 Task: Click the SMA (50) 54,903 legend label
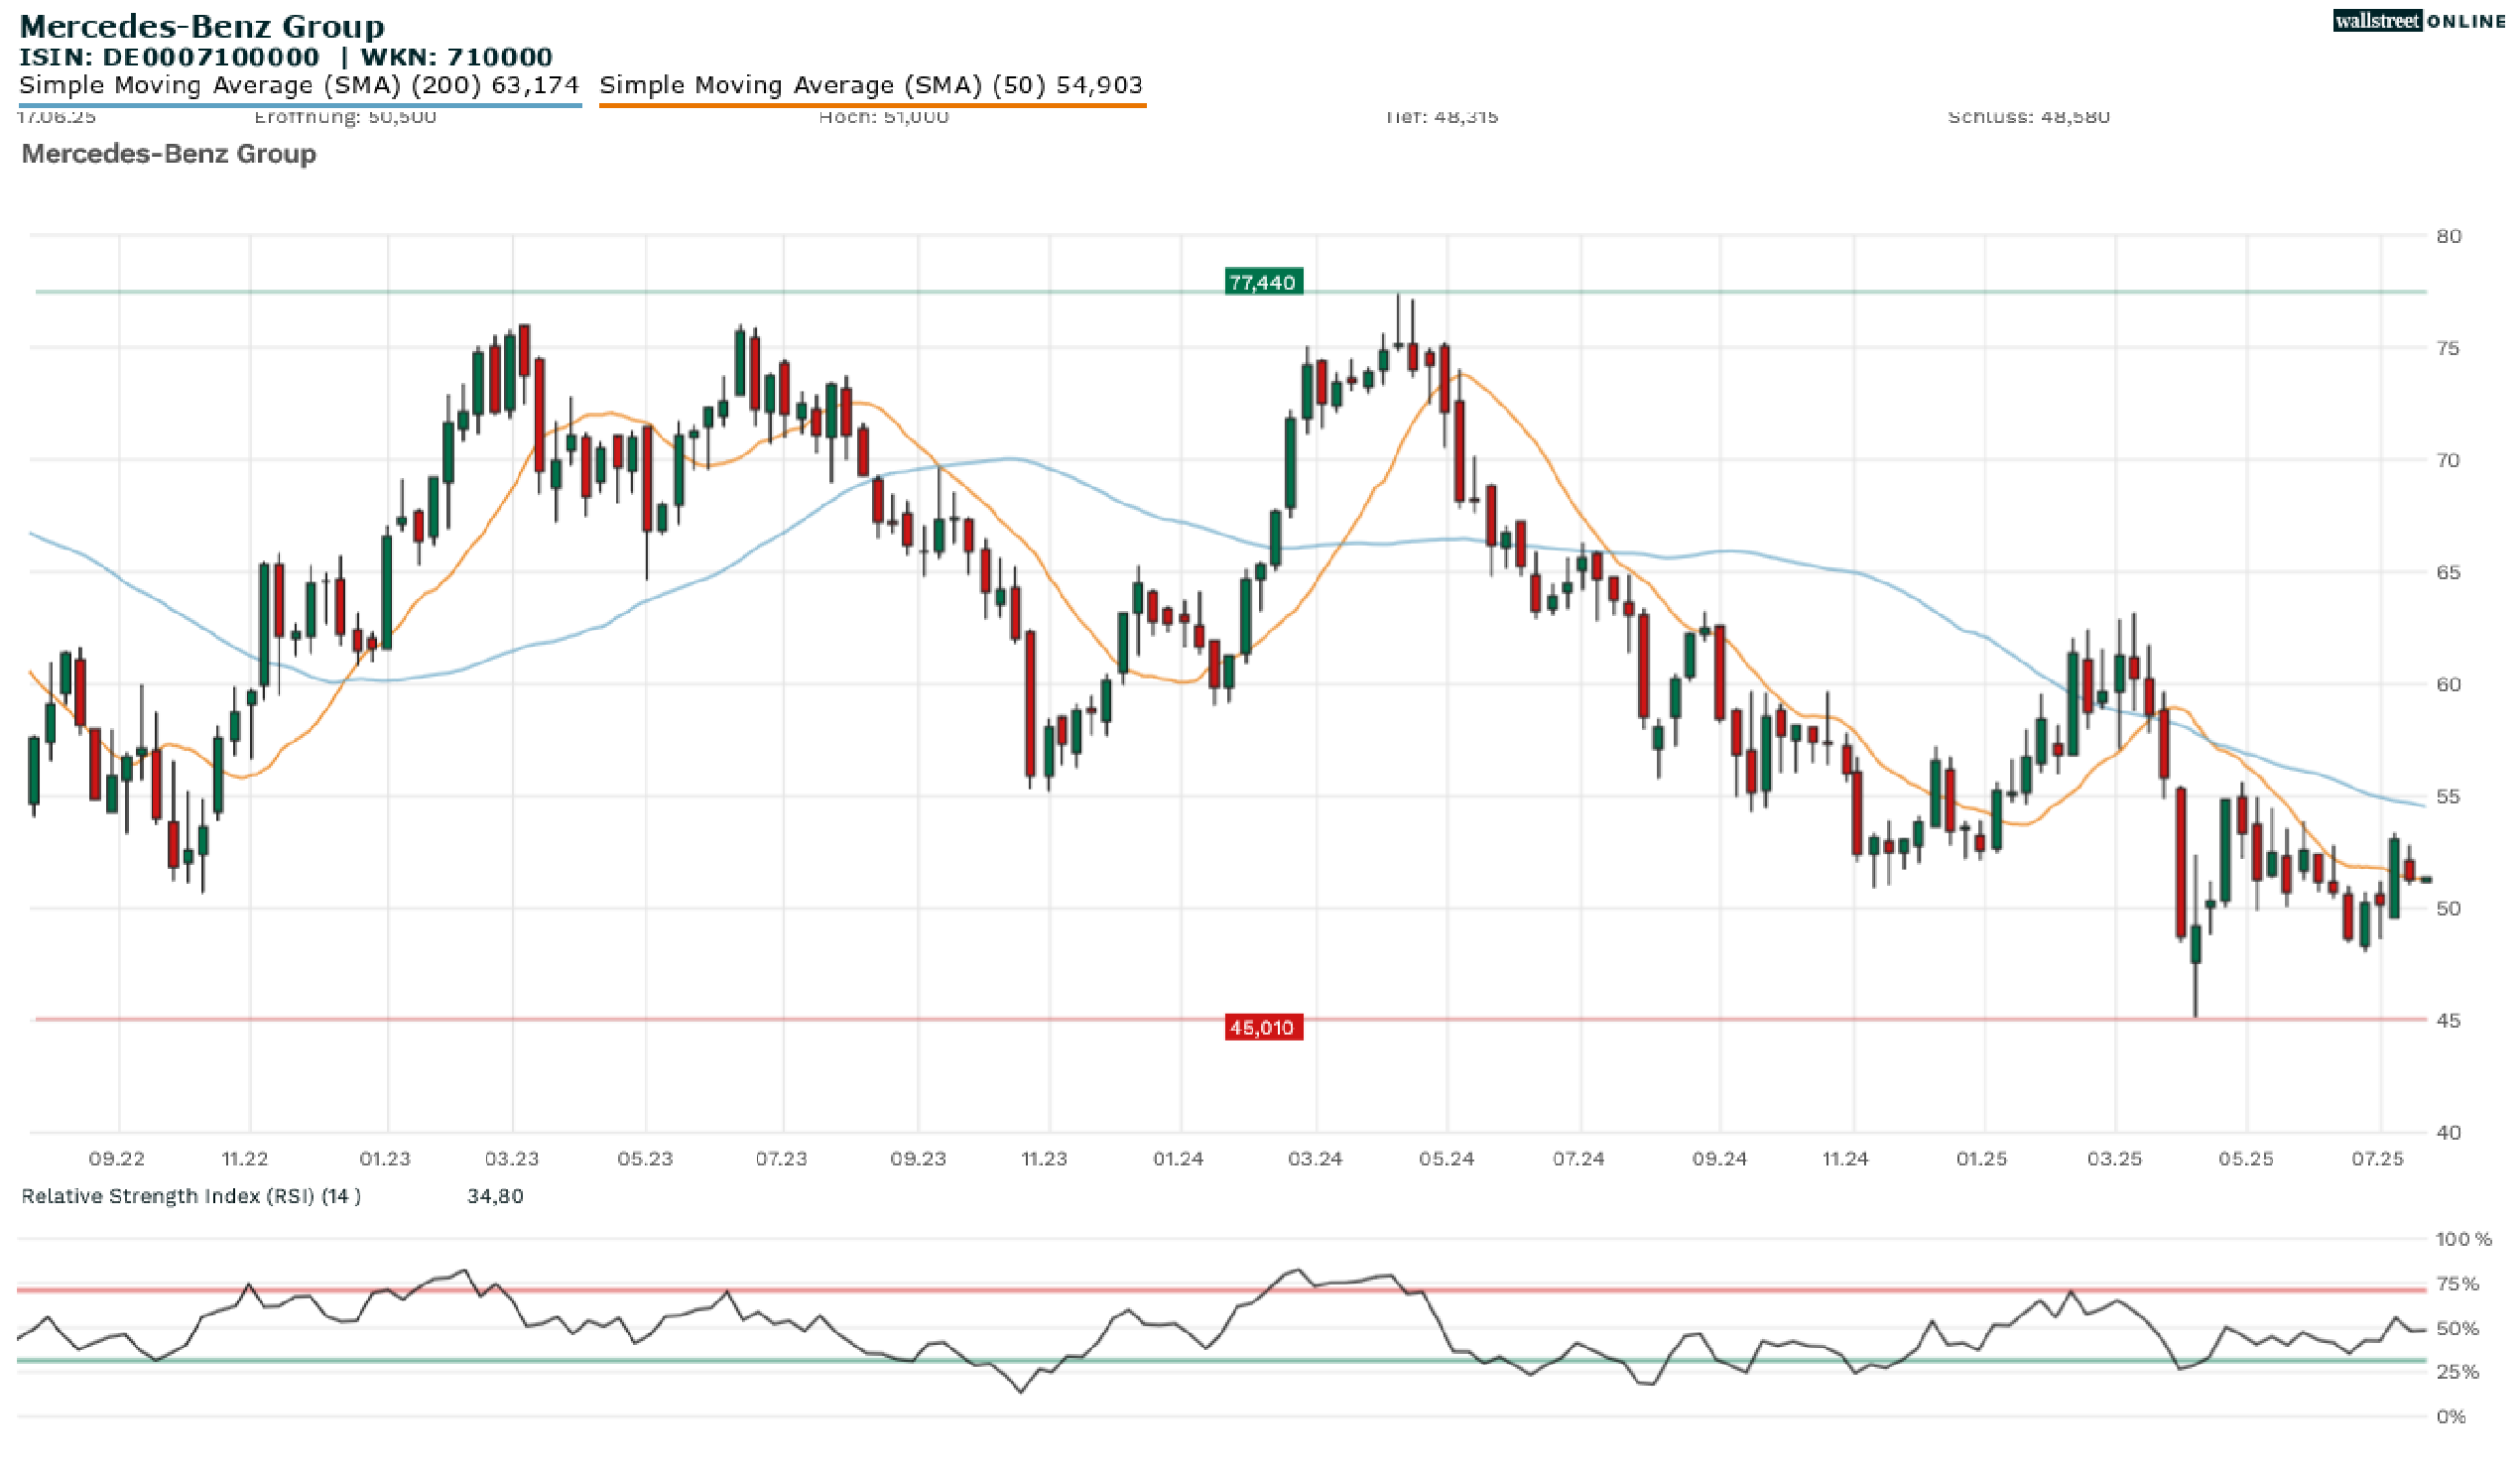point(871,85)
